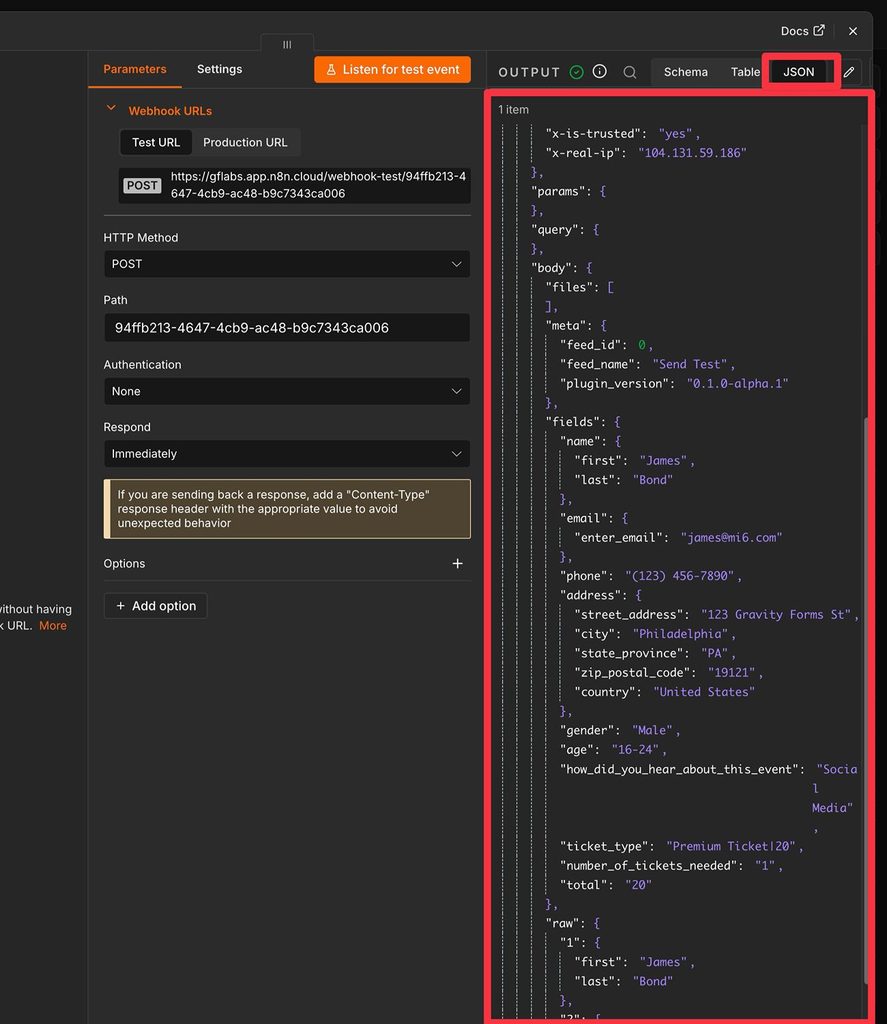Open the Authentication dropdown
The width and height of the screenshot is (887, 1024).
tap(287, 391)
